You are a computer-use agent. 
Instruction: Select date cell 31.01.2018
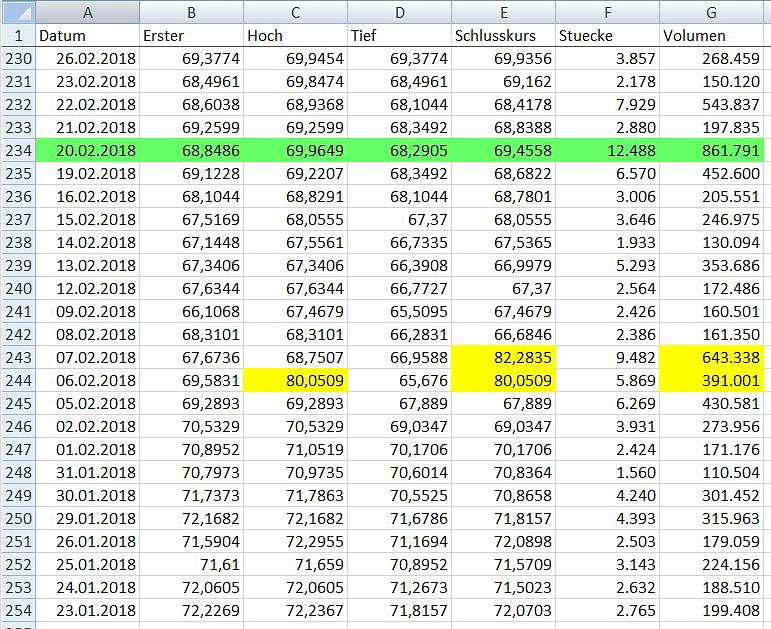pos(88,473)
